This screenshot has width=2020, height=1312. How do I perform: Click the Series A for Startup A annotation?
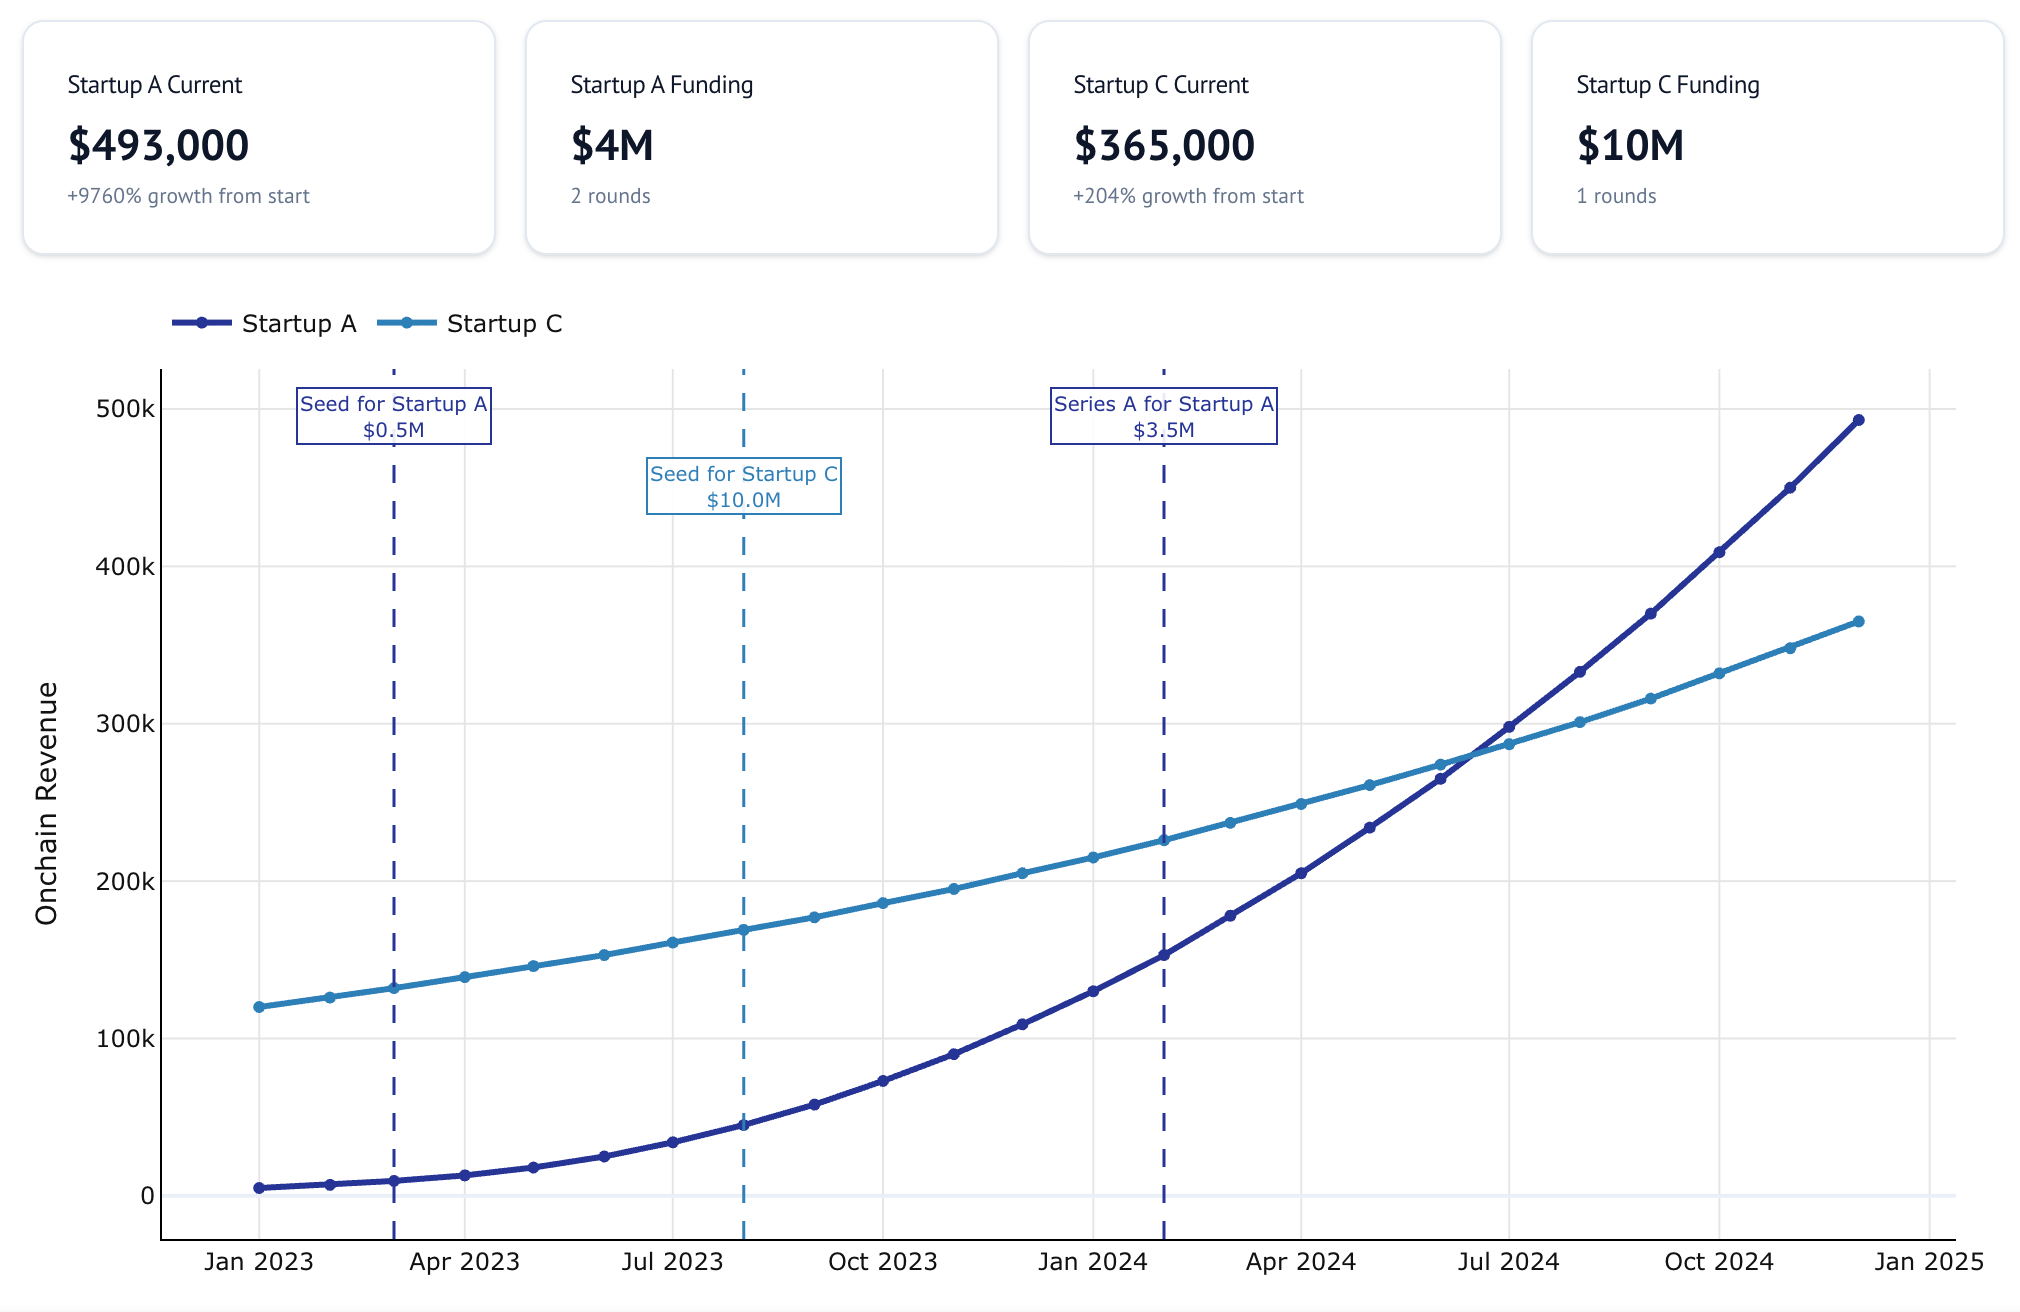(1164, 416)
